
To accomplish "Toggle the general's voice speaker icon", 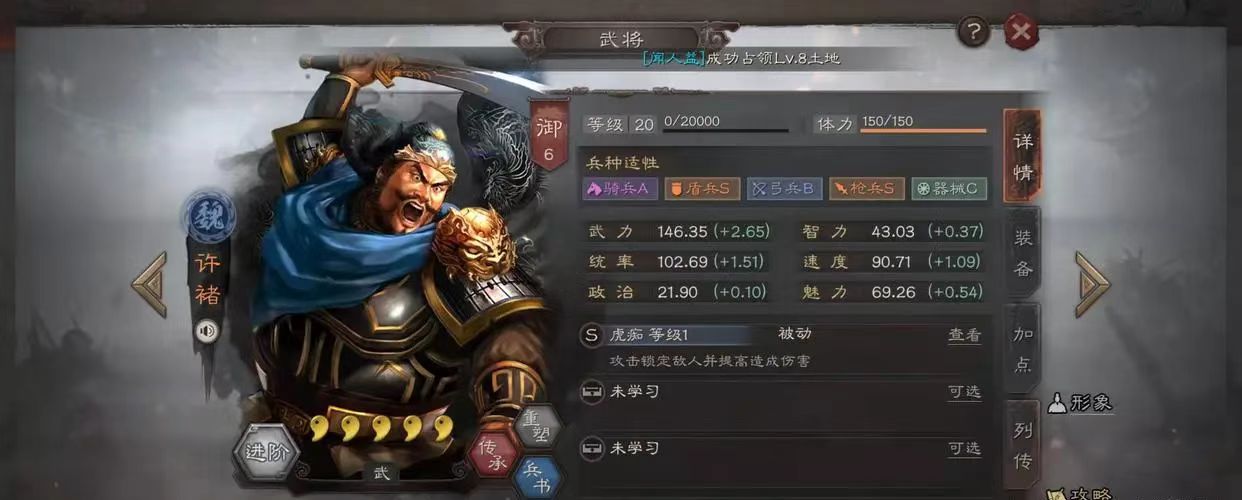I will click(x=207, y=331).
